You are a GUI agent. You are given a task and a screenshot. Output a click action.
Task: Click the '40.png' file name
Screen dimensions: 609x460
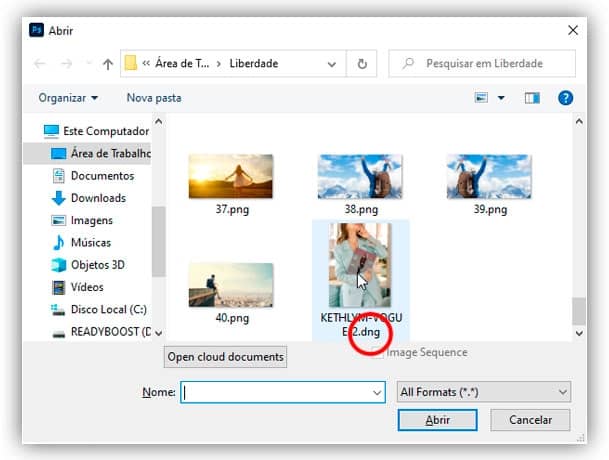click(x=232, y=318)
